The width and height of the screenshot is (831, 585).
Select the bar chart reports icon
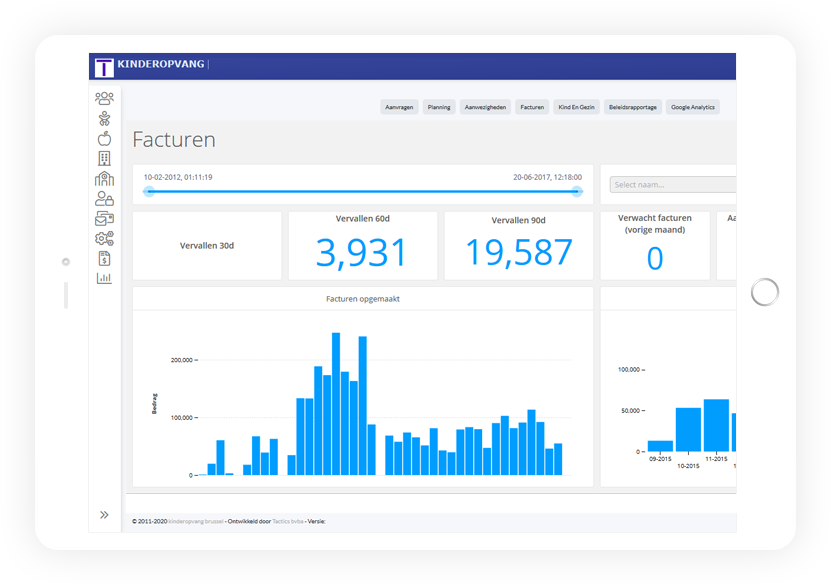(x=104, y=278)
